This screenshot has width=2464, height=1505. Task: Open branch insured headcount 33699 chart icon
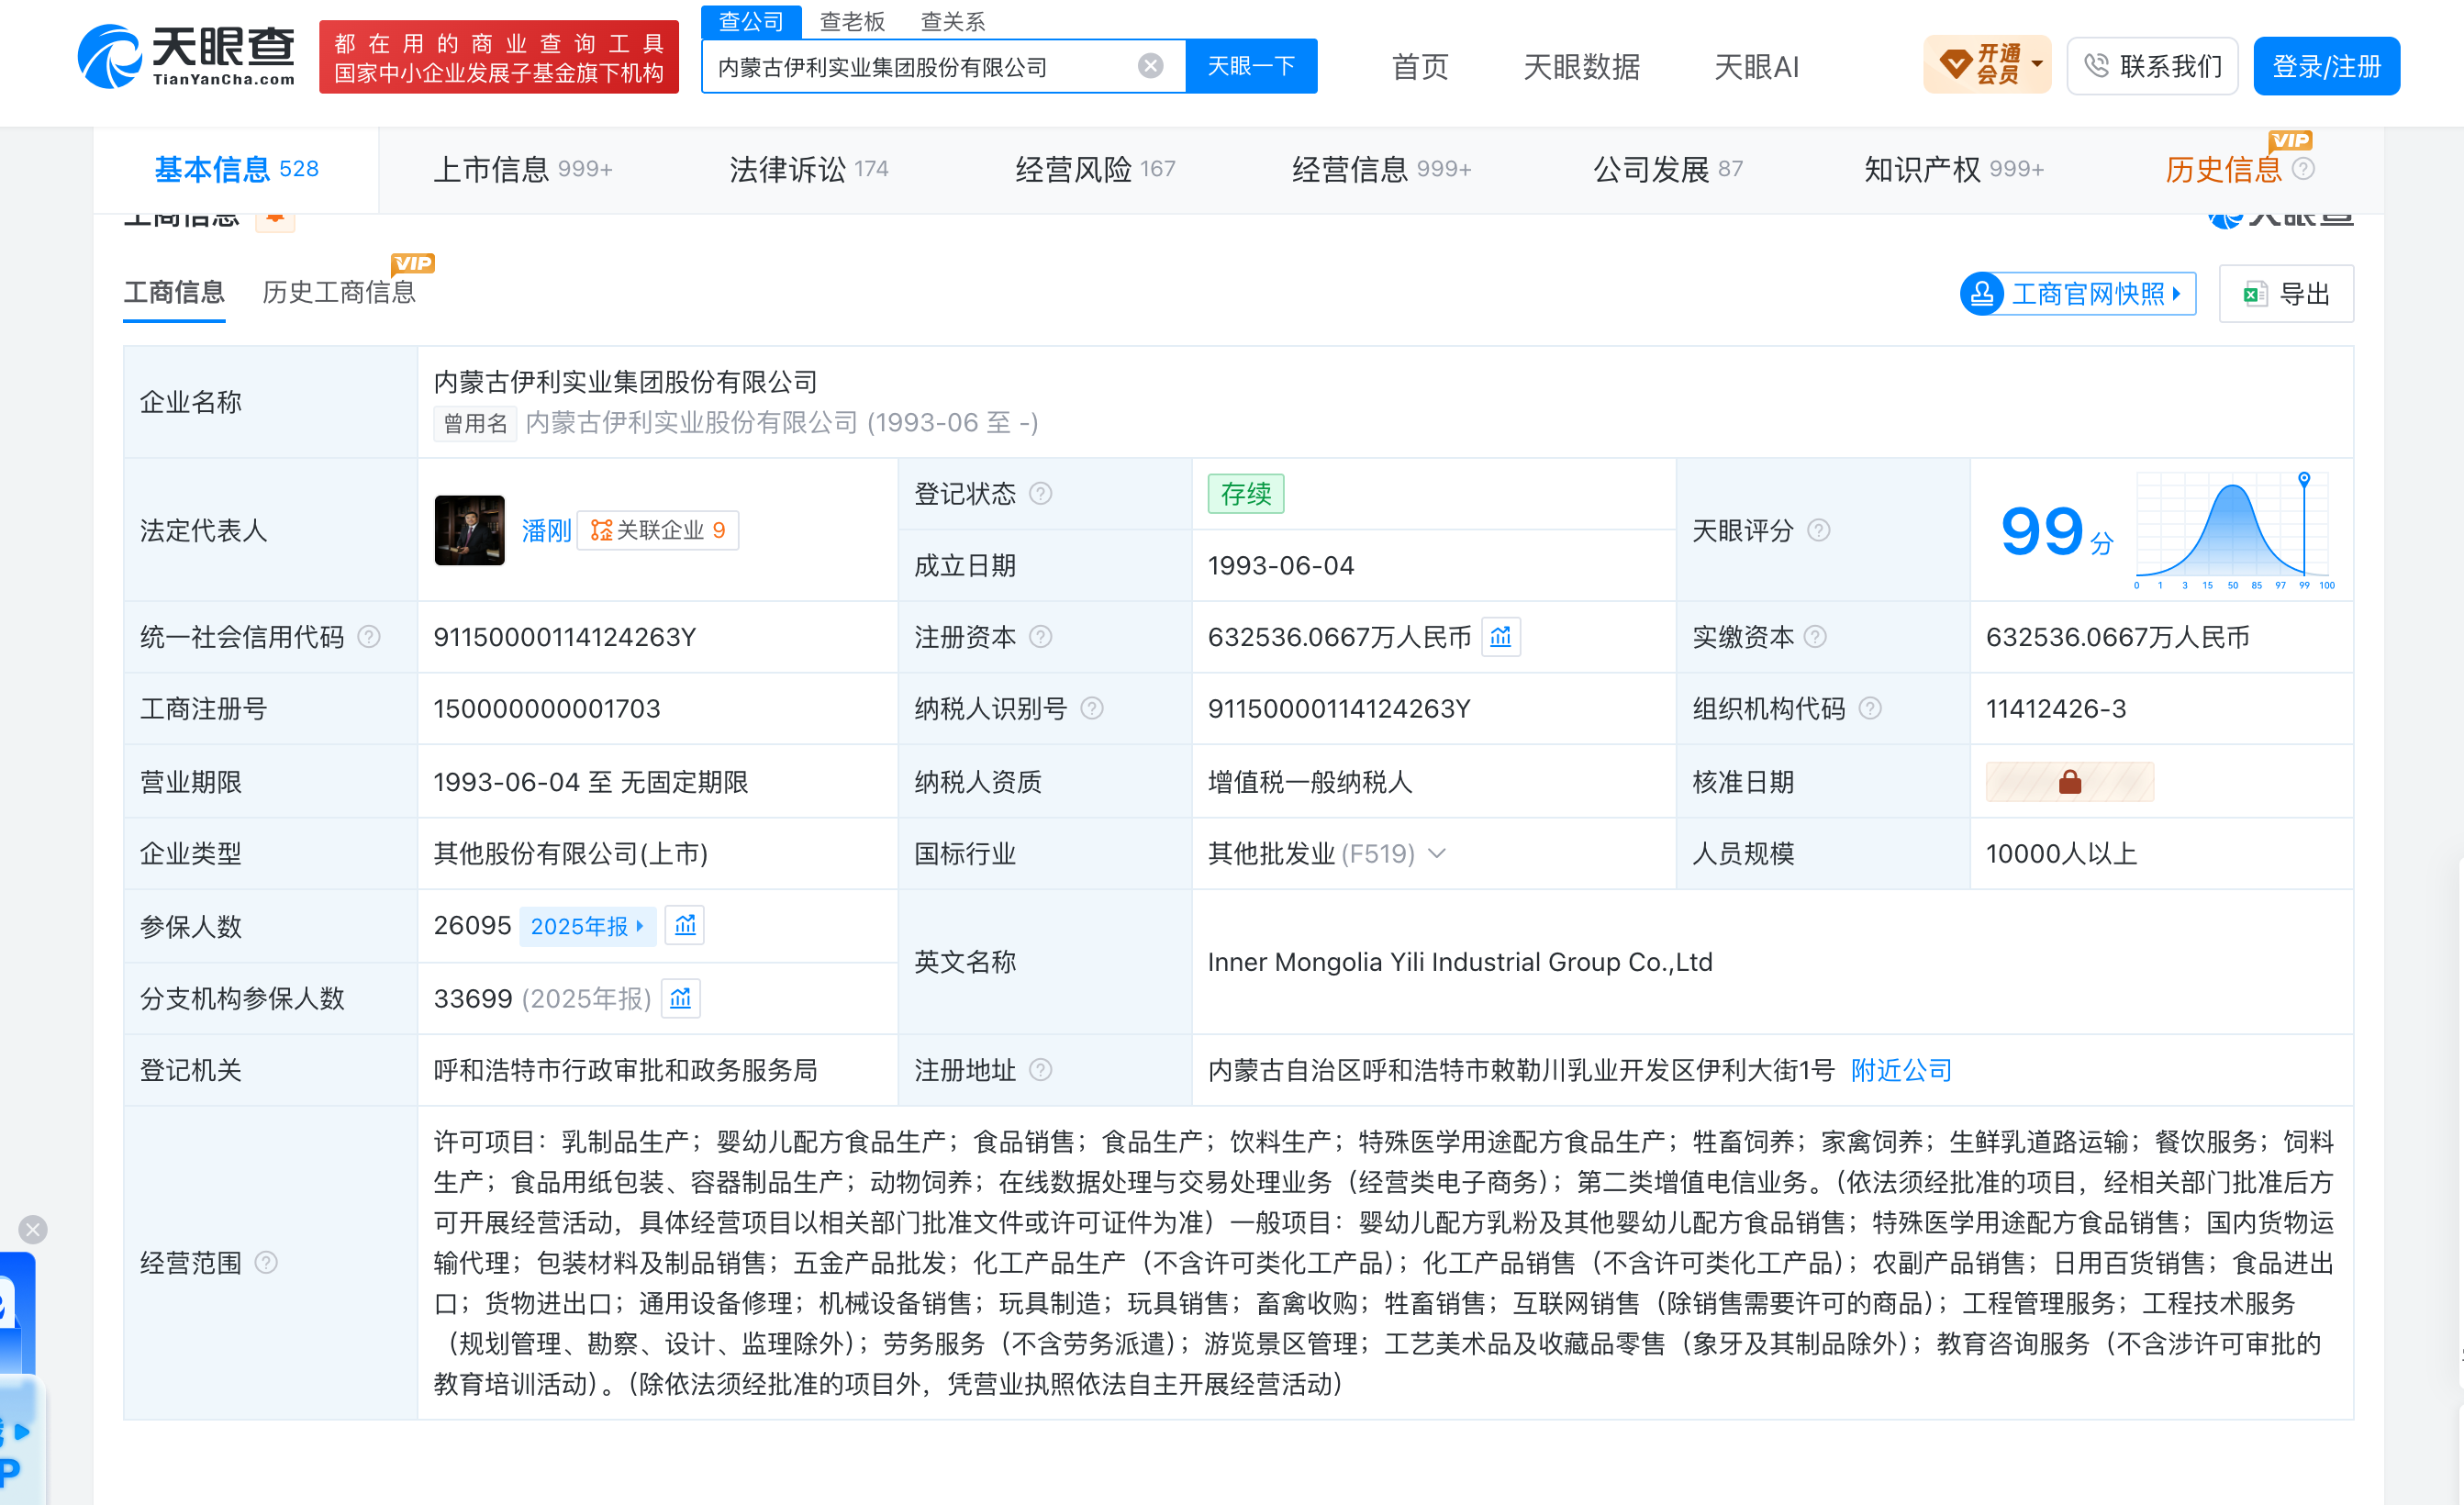coord(681,998)
